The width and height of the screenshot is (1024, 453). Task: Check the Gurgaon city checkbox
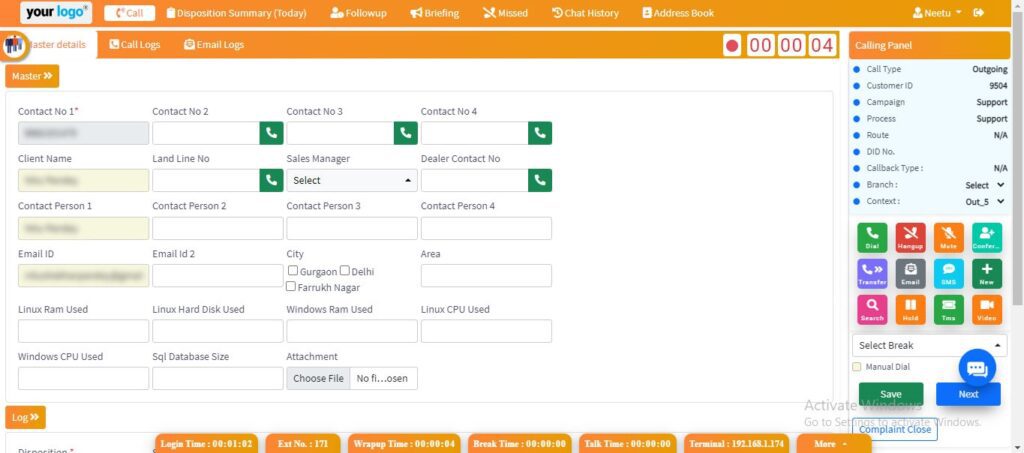coord(293,270)
